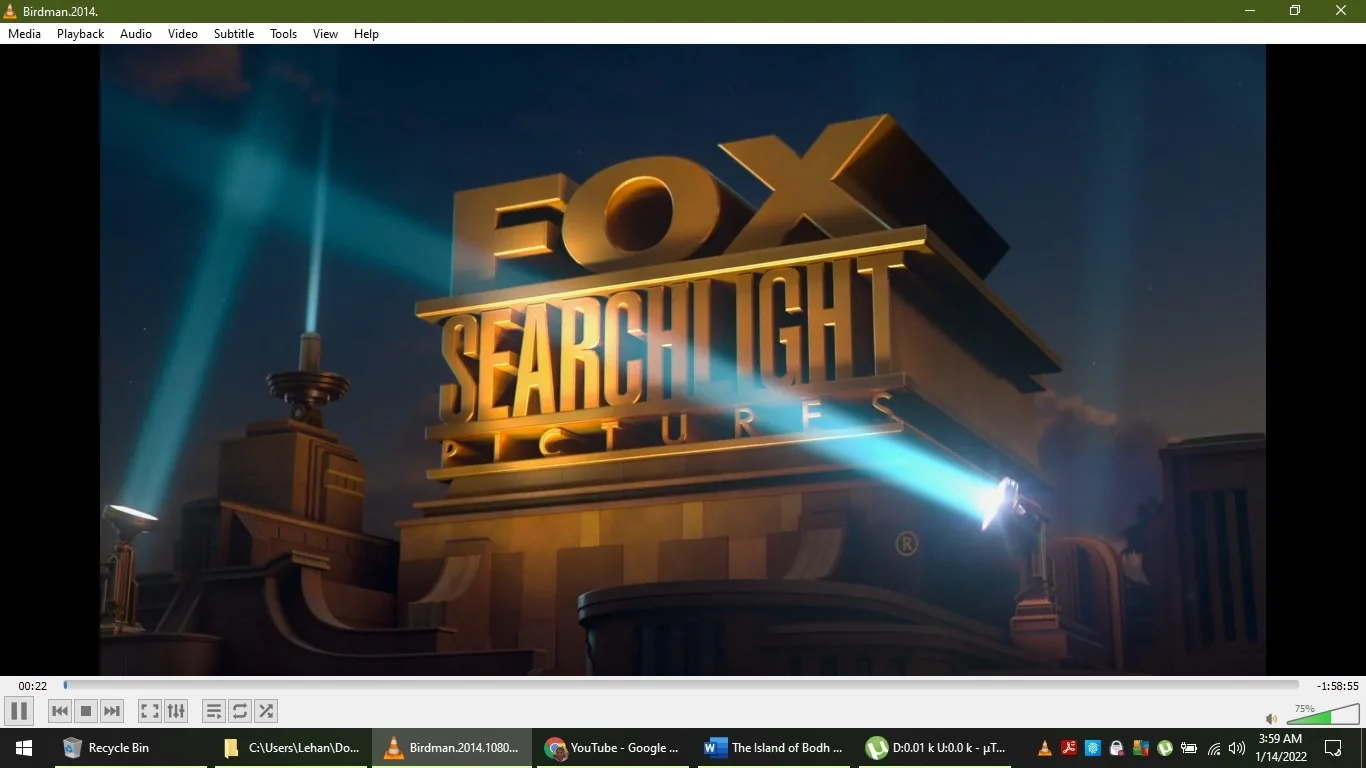Set the VLC volume slider level
Viewport: 1366px width, 768px height.
pyautogui.click(x=1323, y=714)
